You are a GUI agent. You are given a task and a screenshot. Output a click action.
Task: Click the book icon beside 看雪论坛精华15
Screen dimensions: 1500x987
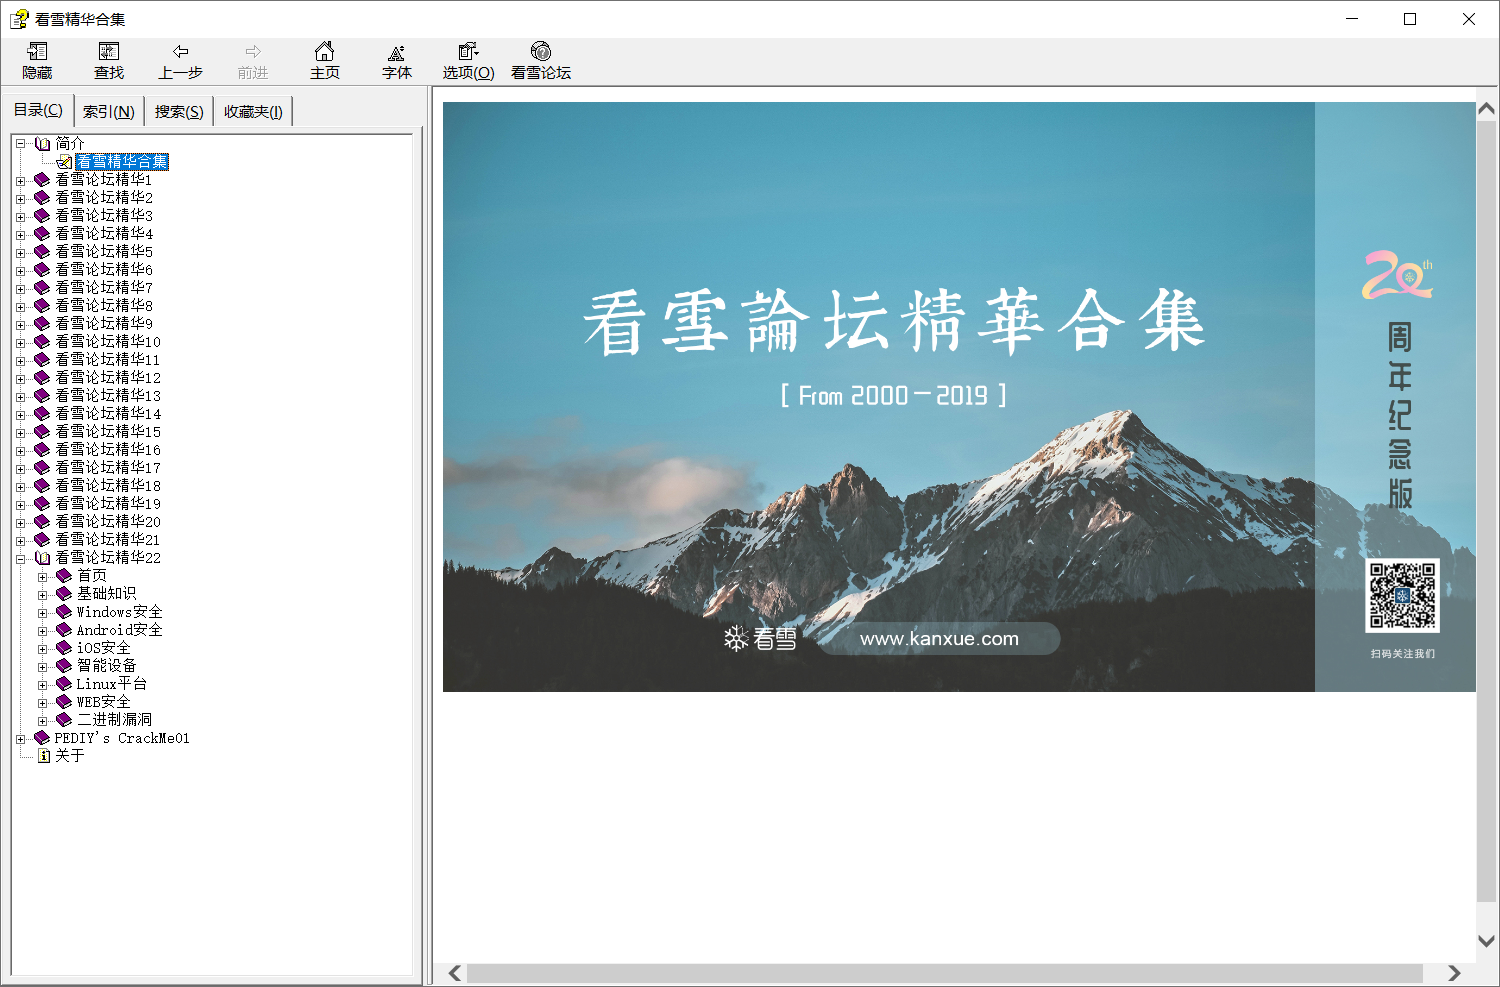tap(42, 432)
